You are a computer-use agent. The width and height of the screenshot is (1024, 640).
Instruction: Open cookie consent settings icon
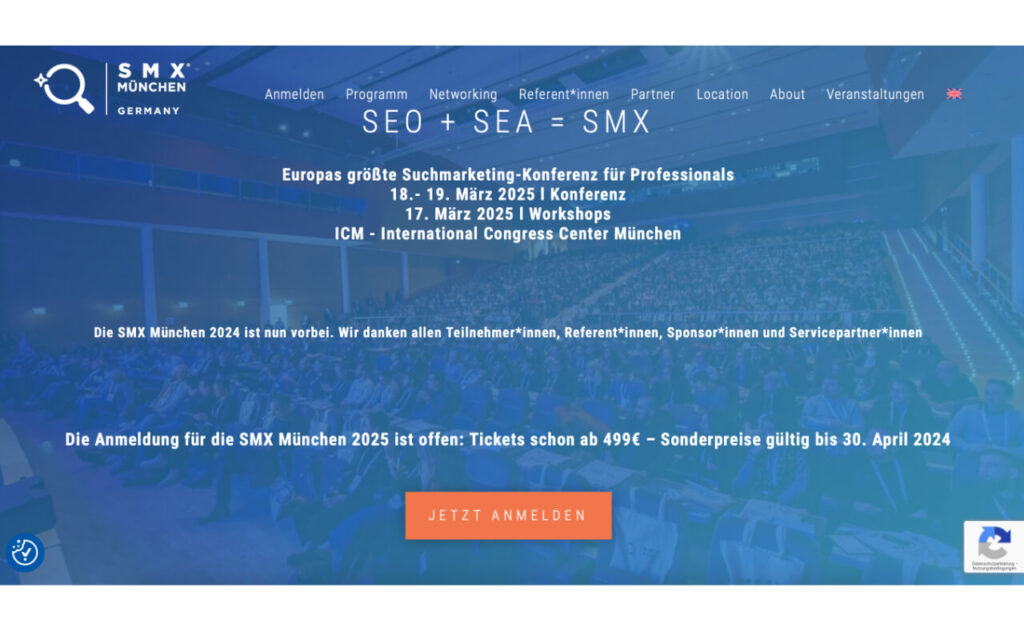pos(25,552)
